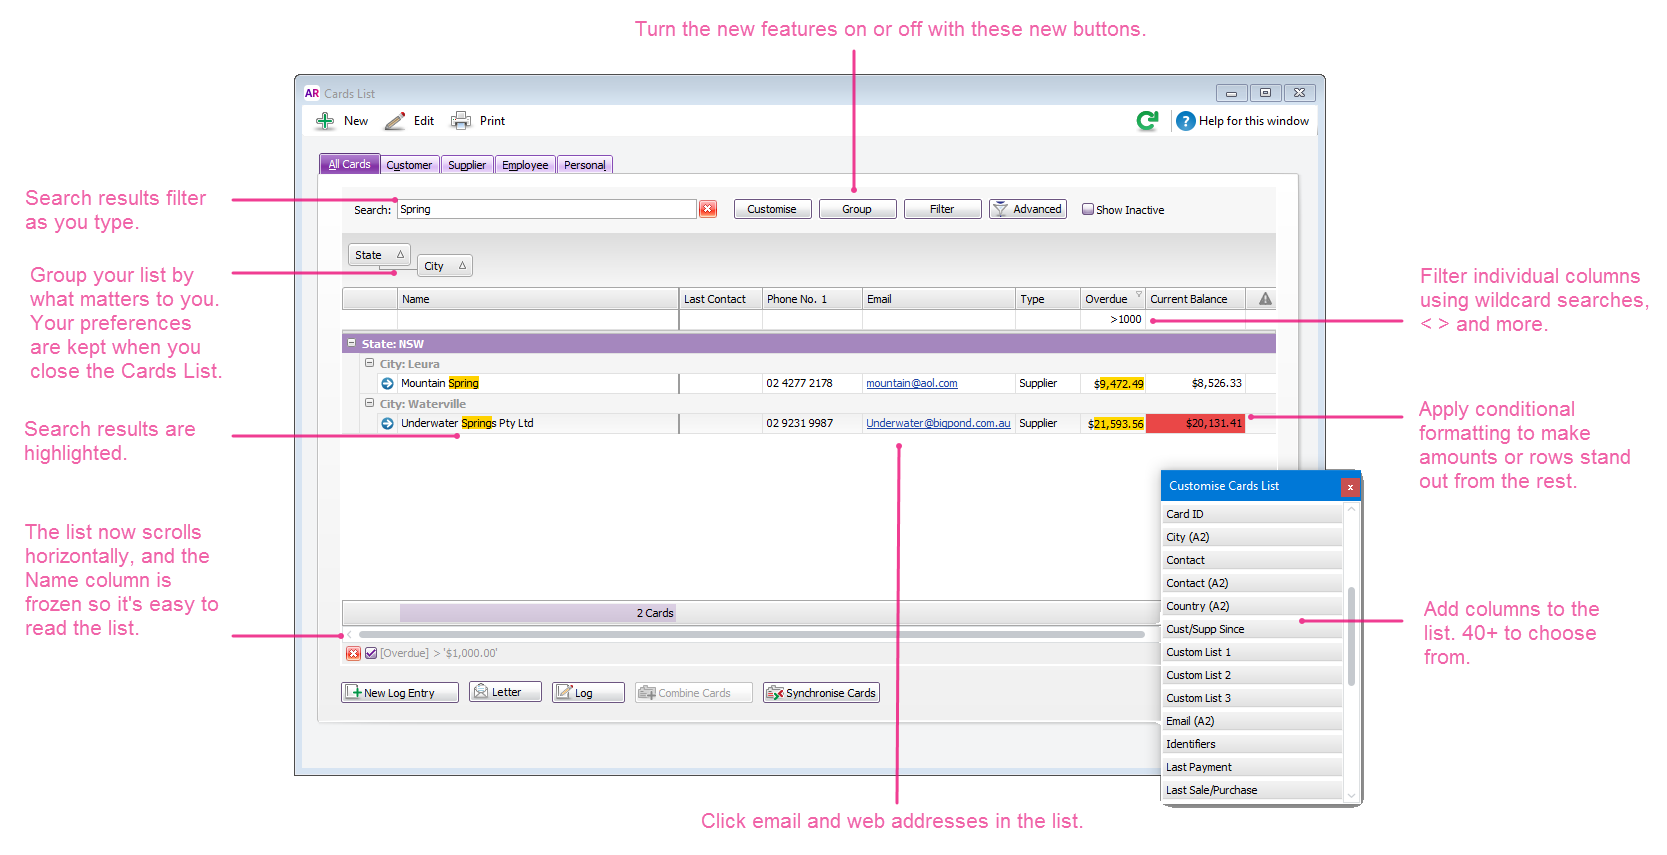This screenshot has width=1667, height=855.
Task: Collapse the City: Waterville group
Action: click(x=369, y=403)
